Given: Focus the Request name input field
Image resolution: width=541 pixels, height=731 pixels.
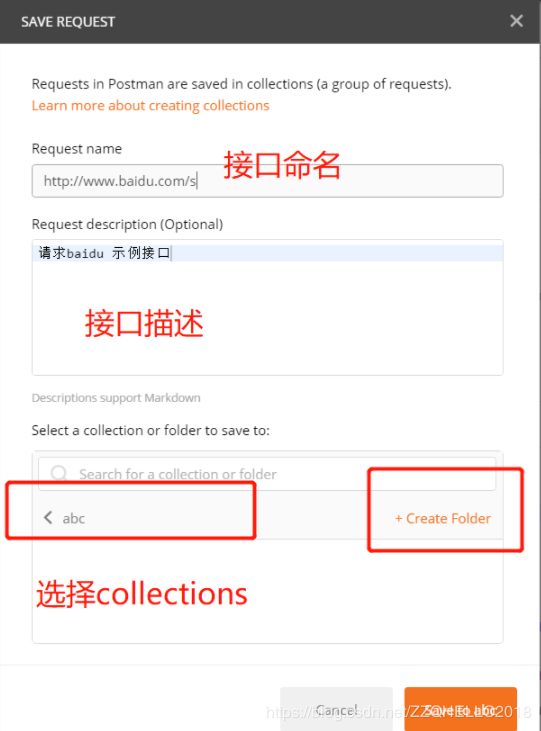Looking at the screenshot, I should pos(267,181).
